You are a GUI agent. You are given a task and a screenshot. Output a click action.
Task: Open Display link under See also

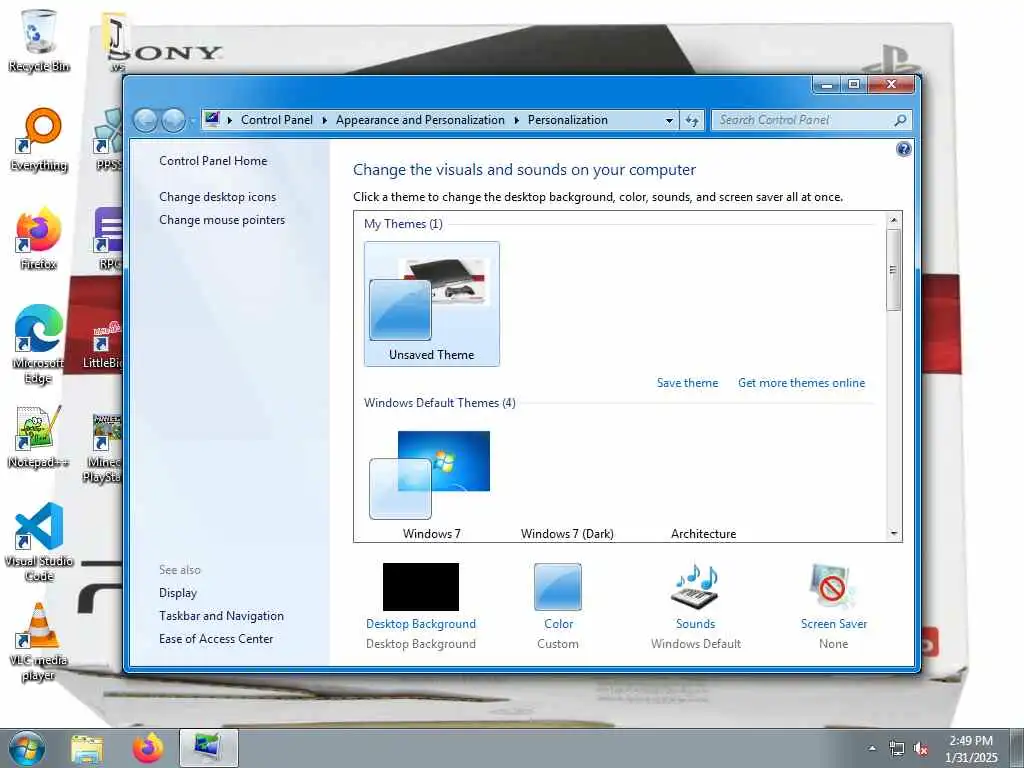[178, 593]
